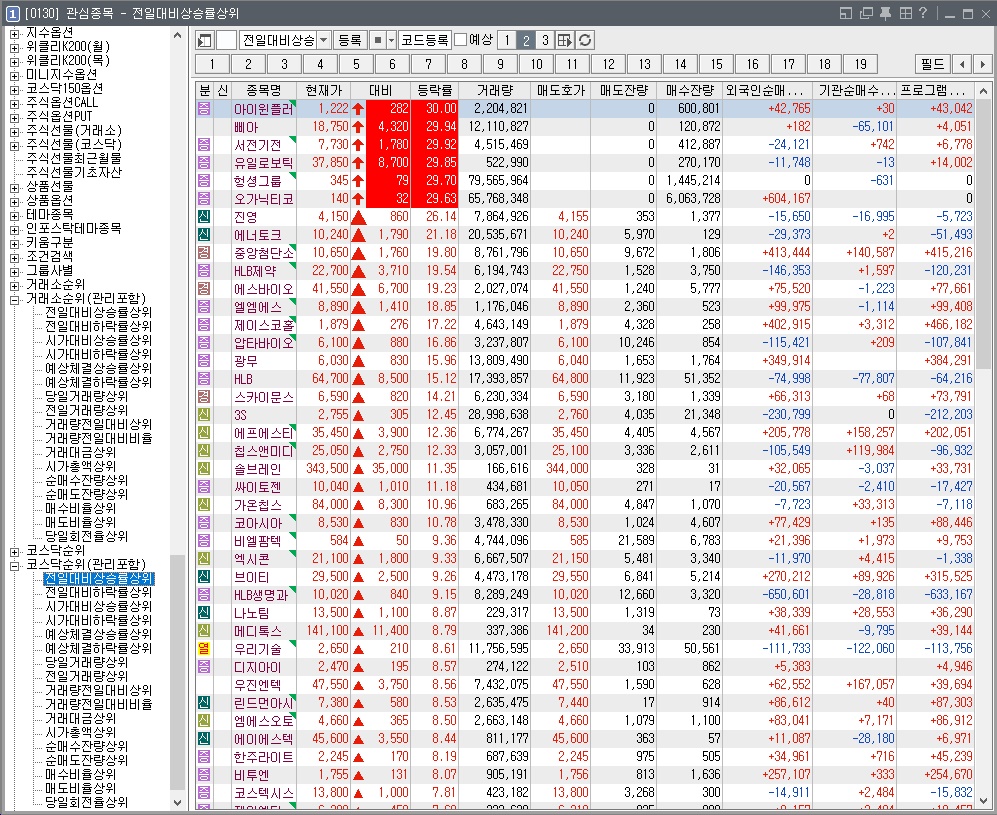Select 거래대금상위 under 거래소순위(관리포함)
This screenshot has height=815, width=997.
click(80, 453)
